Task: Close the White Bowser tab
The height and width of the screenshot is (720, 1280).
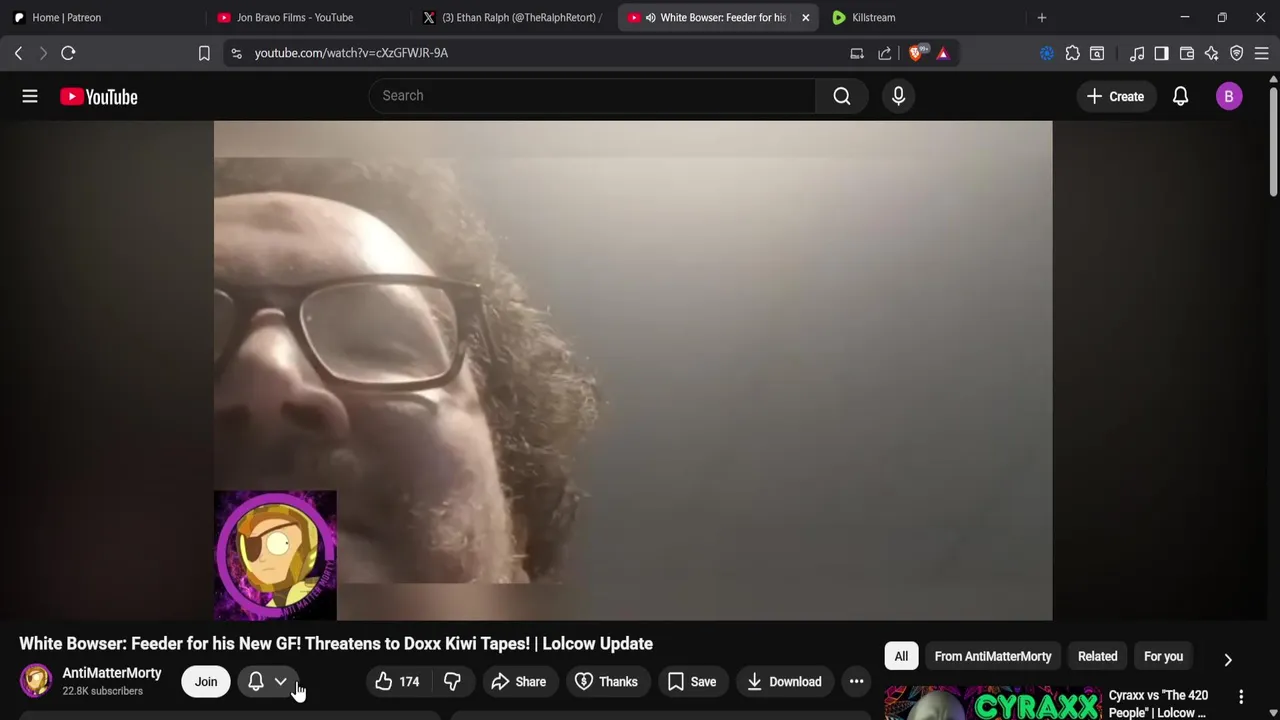Action: pos(805,17)
